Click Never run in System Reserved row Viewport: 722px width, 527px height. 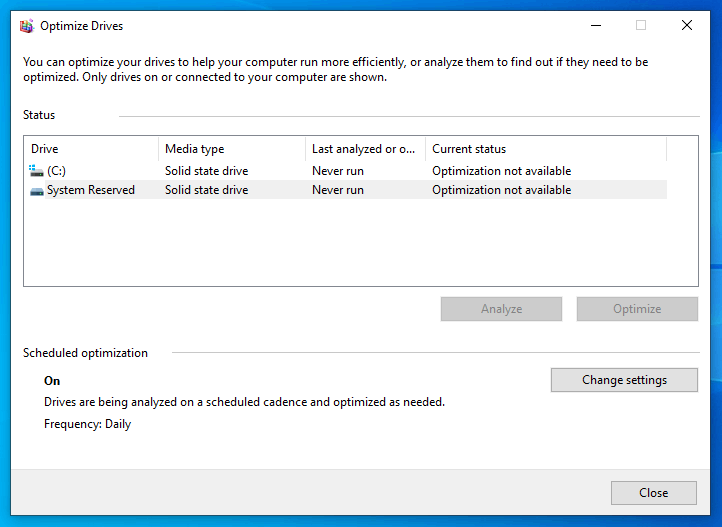coord(338,190)
